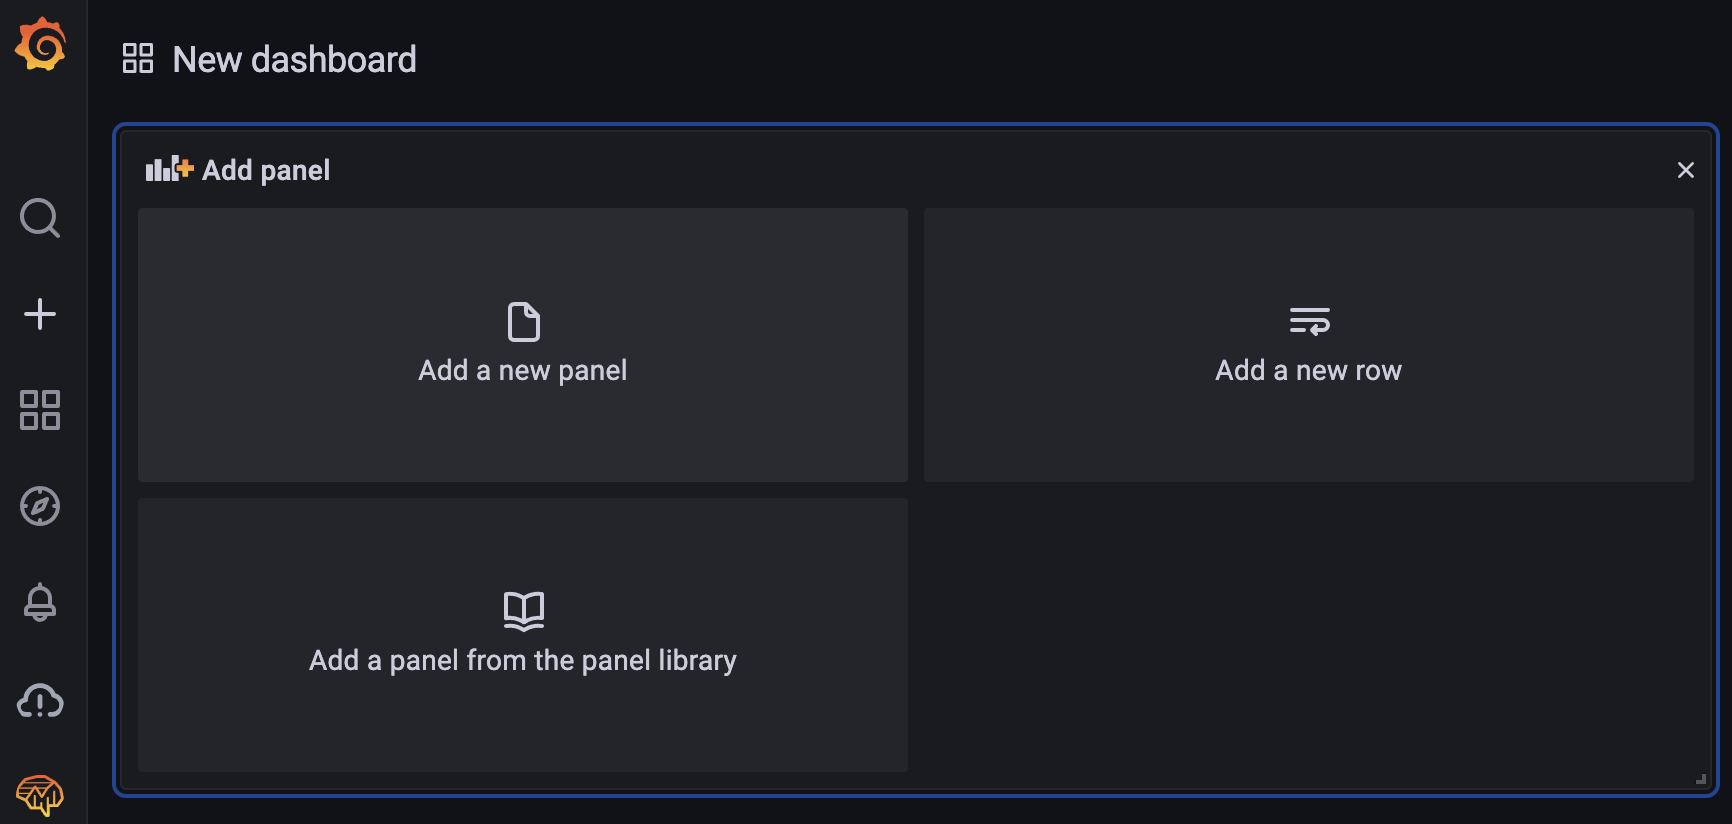Open the Search icon in the sidebar
The height and width of the screenshot is (824, 1732).
(40, 218)
